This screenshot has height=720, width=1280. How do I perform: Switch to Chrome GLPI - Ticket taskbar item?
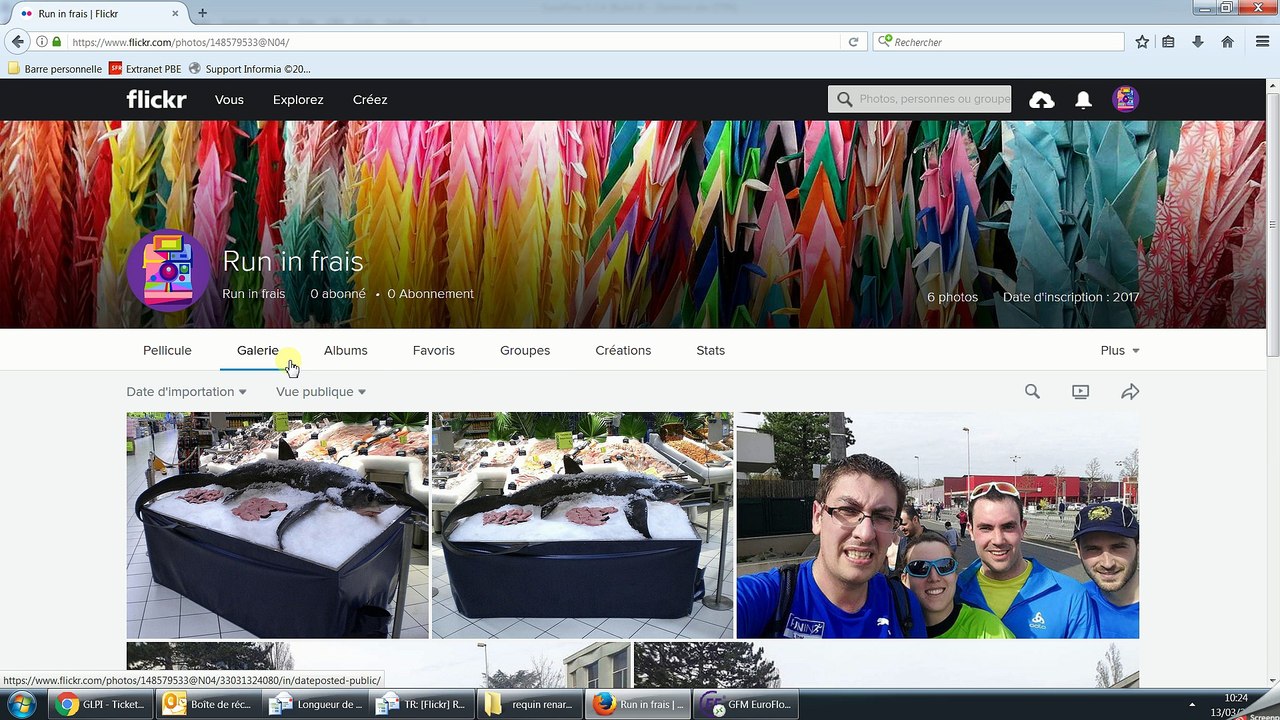pyautogui.click(x=99, y=704)
